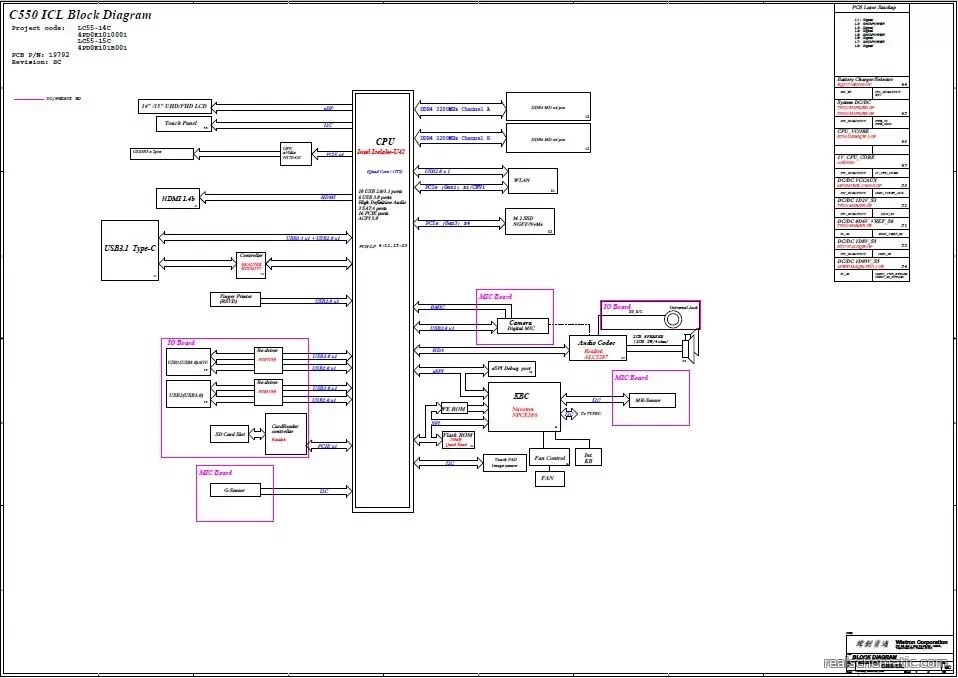Click the Project code label
Image resolution: width=958 pixels, height=678 pixels.
point(38,28)
